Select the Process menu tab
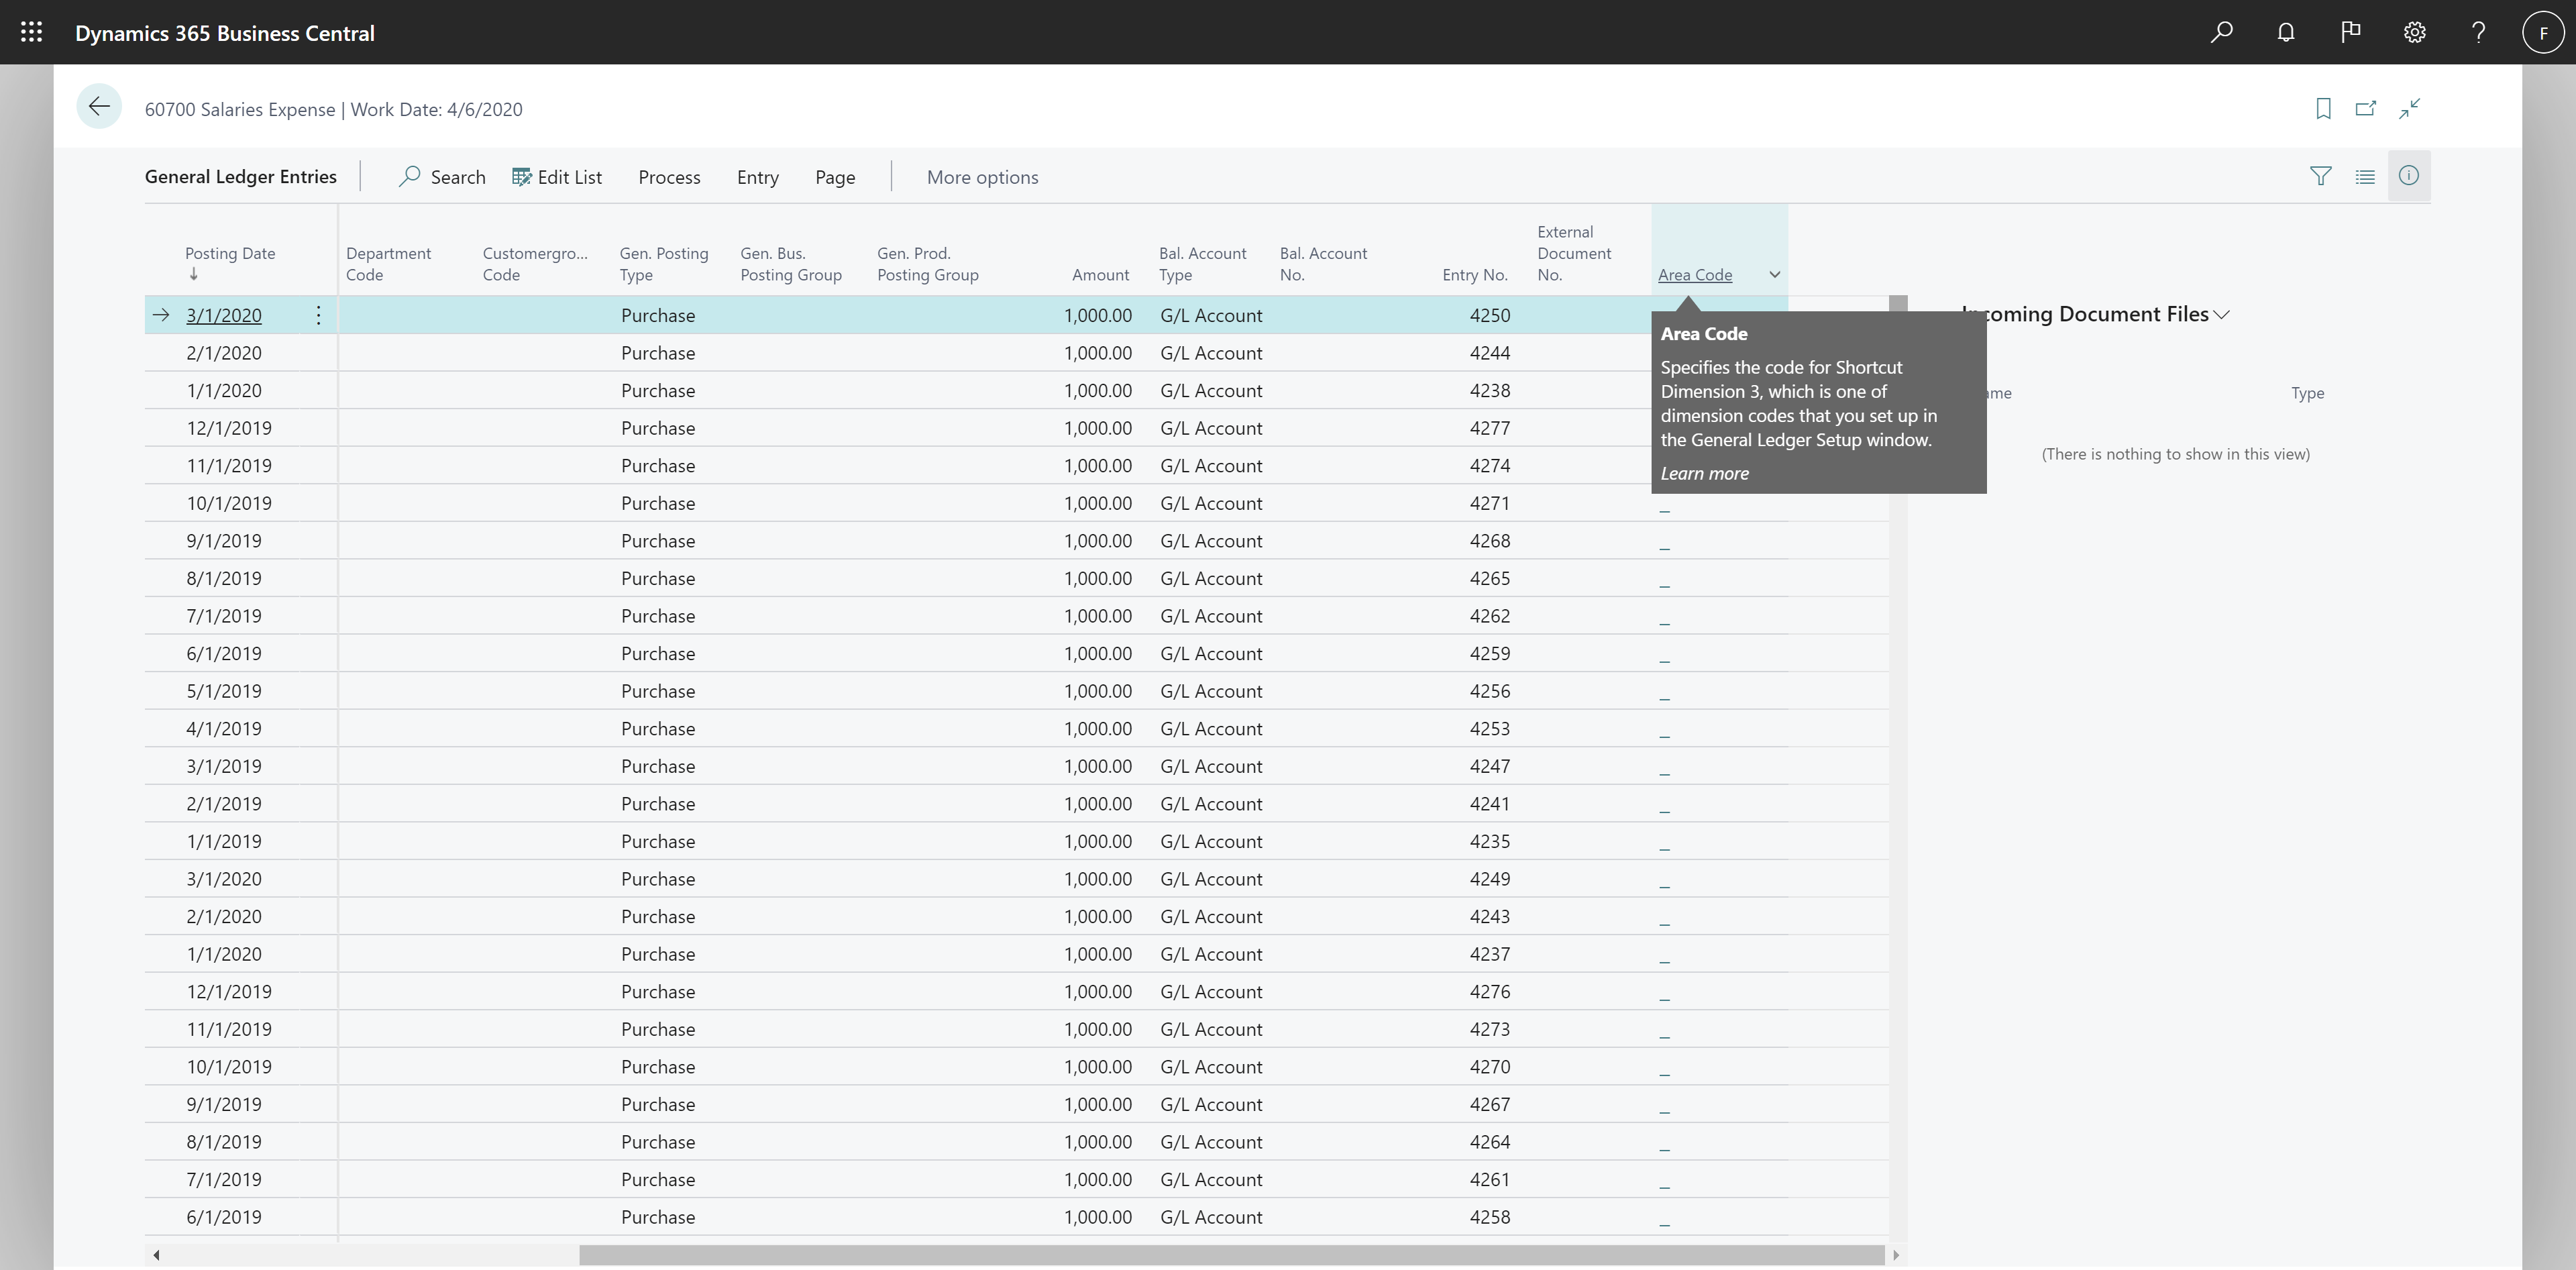The height and width of the screenshot is (1270, 2576). pos(669,176)
